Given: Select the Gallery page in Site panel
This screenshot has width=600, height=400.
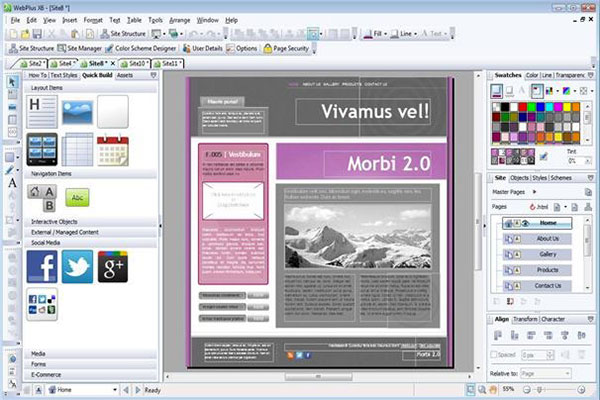Looking at the screenshot, I should coord(547,255).
